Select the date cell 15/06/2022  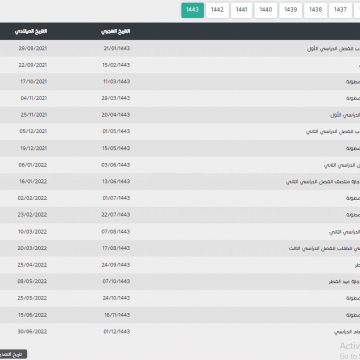click(x=33, y=315)
